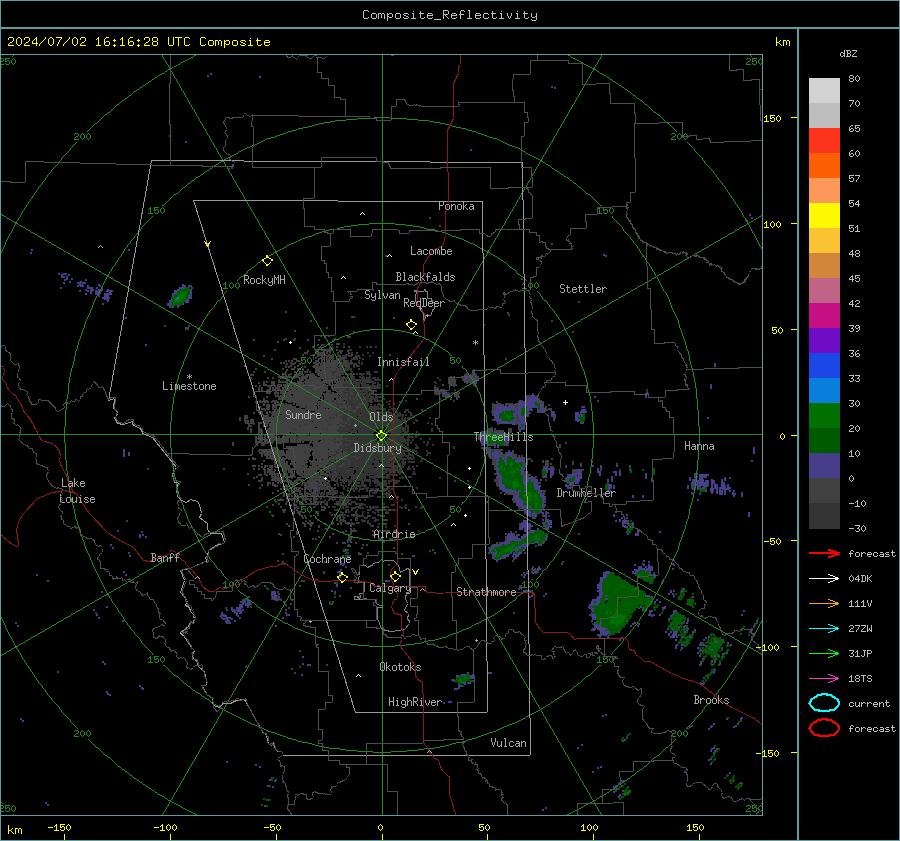Viewport: 900px width, 841px height.
Task: Click the Hanna city label
Action: [699, 446]
